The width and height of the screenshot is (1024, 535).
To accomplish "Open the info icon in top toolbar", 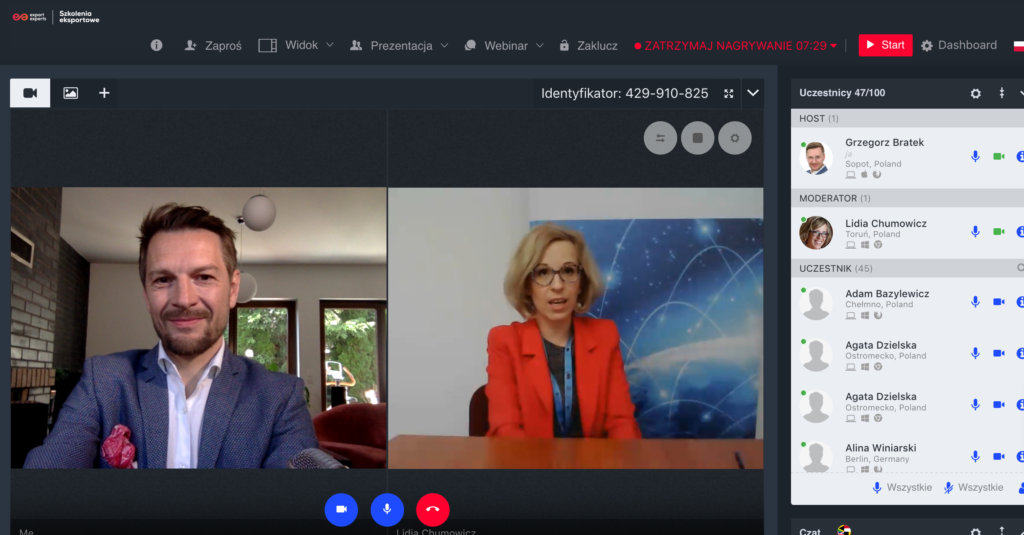I will 156,45.
